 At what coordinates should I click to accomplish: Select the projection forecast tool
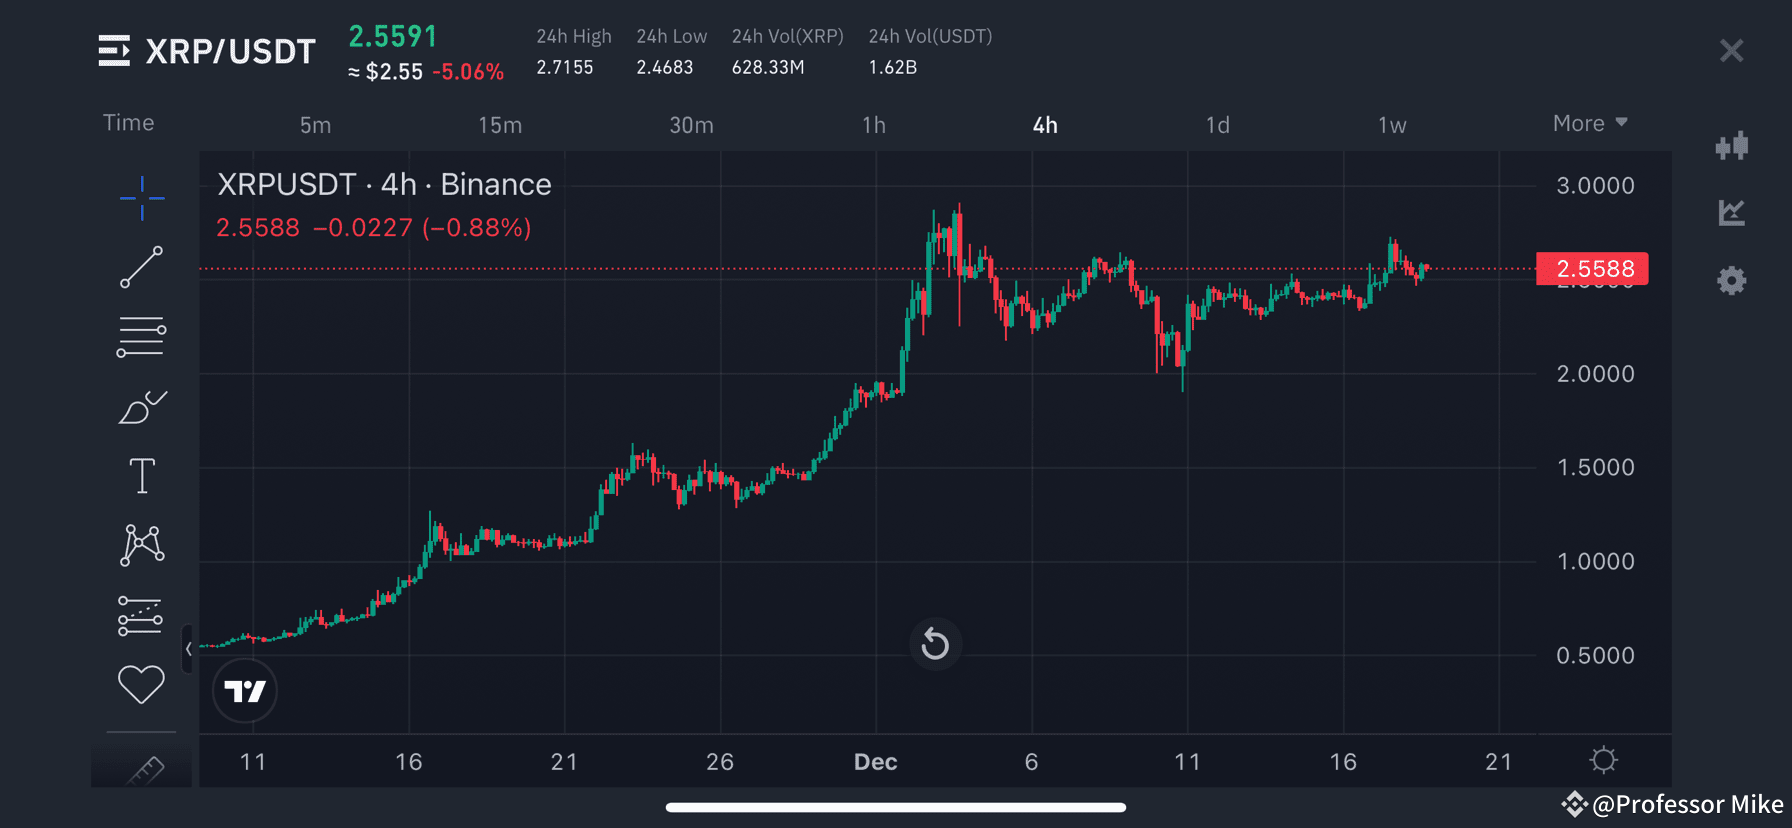coord(141,614)
